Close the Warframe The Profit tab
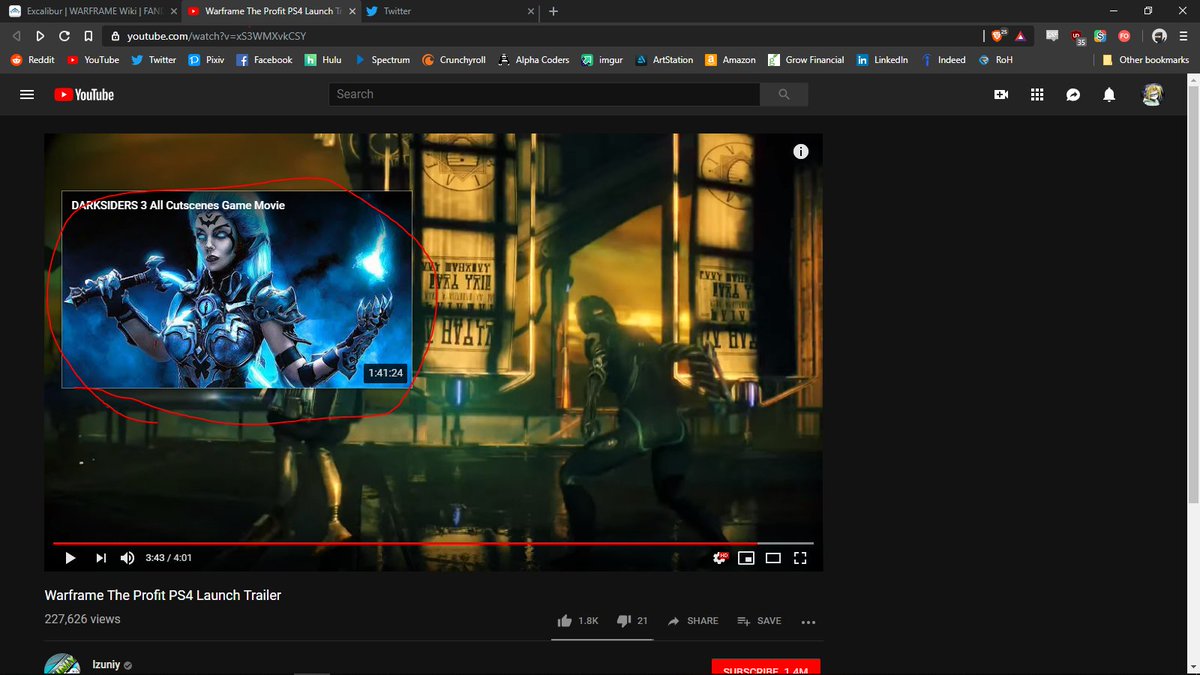Image resolution: width=1200 pixels, height=675 pixels. tap(352, 11)
